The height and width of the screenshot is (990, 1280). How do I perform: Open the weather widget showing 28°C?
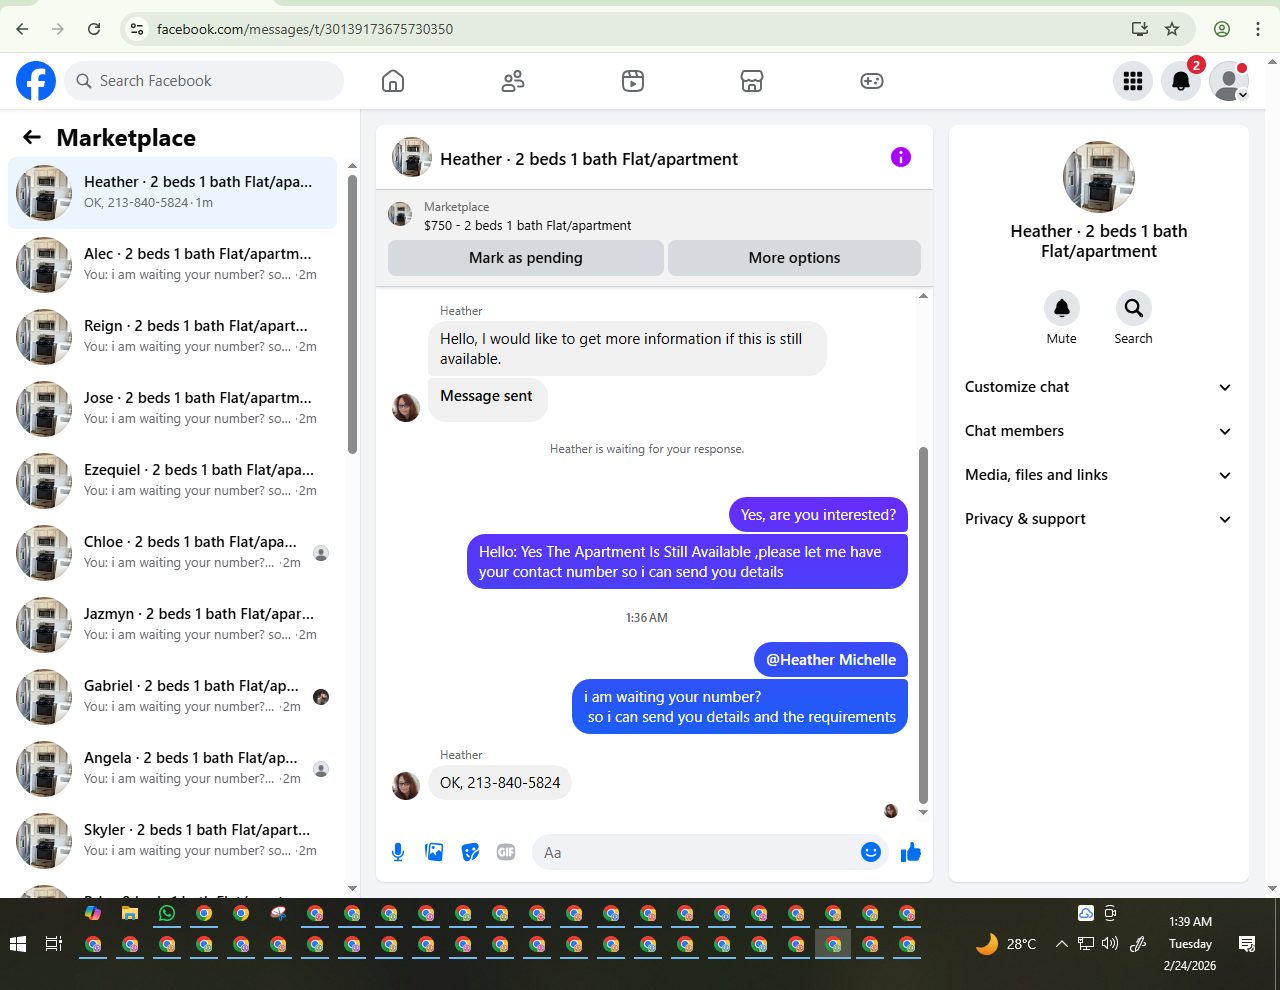click(1006, 944)
